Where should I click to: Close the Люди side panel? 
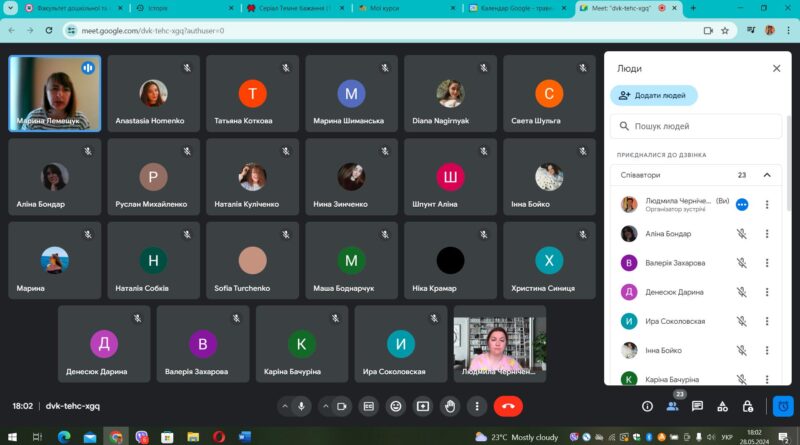pyautogui.click(x=776, y=68)
